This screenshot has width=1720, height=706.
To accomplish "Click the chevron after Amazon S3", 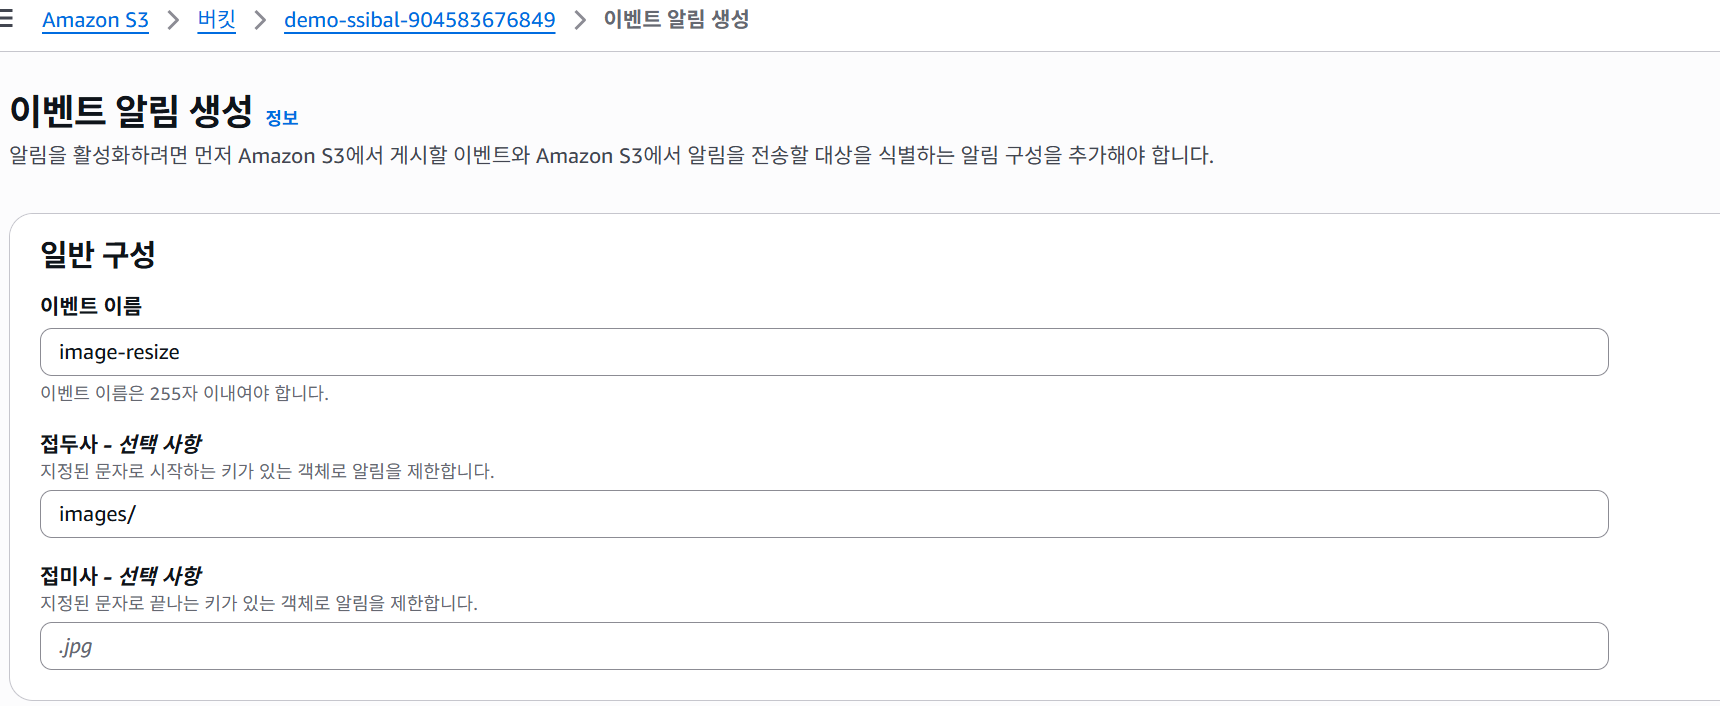I will point(173,20).
